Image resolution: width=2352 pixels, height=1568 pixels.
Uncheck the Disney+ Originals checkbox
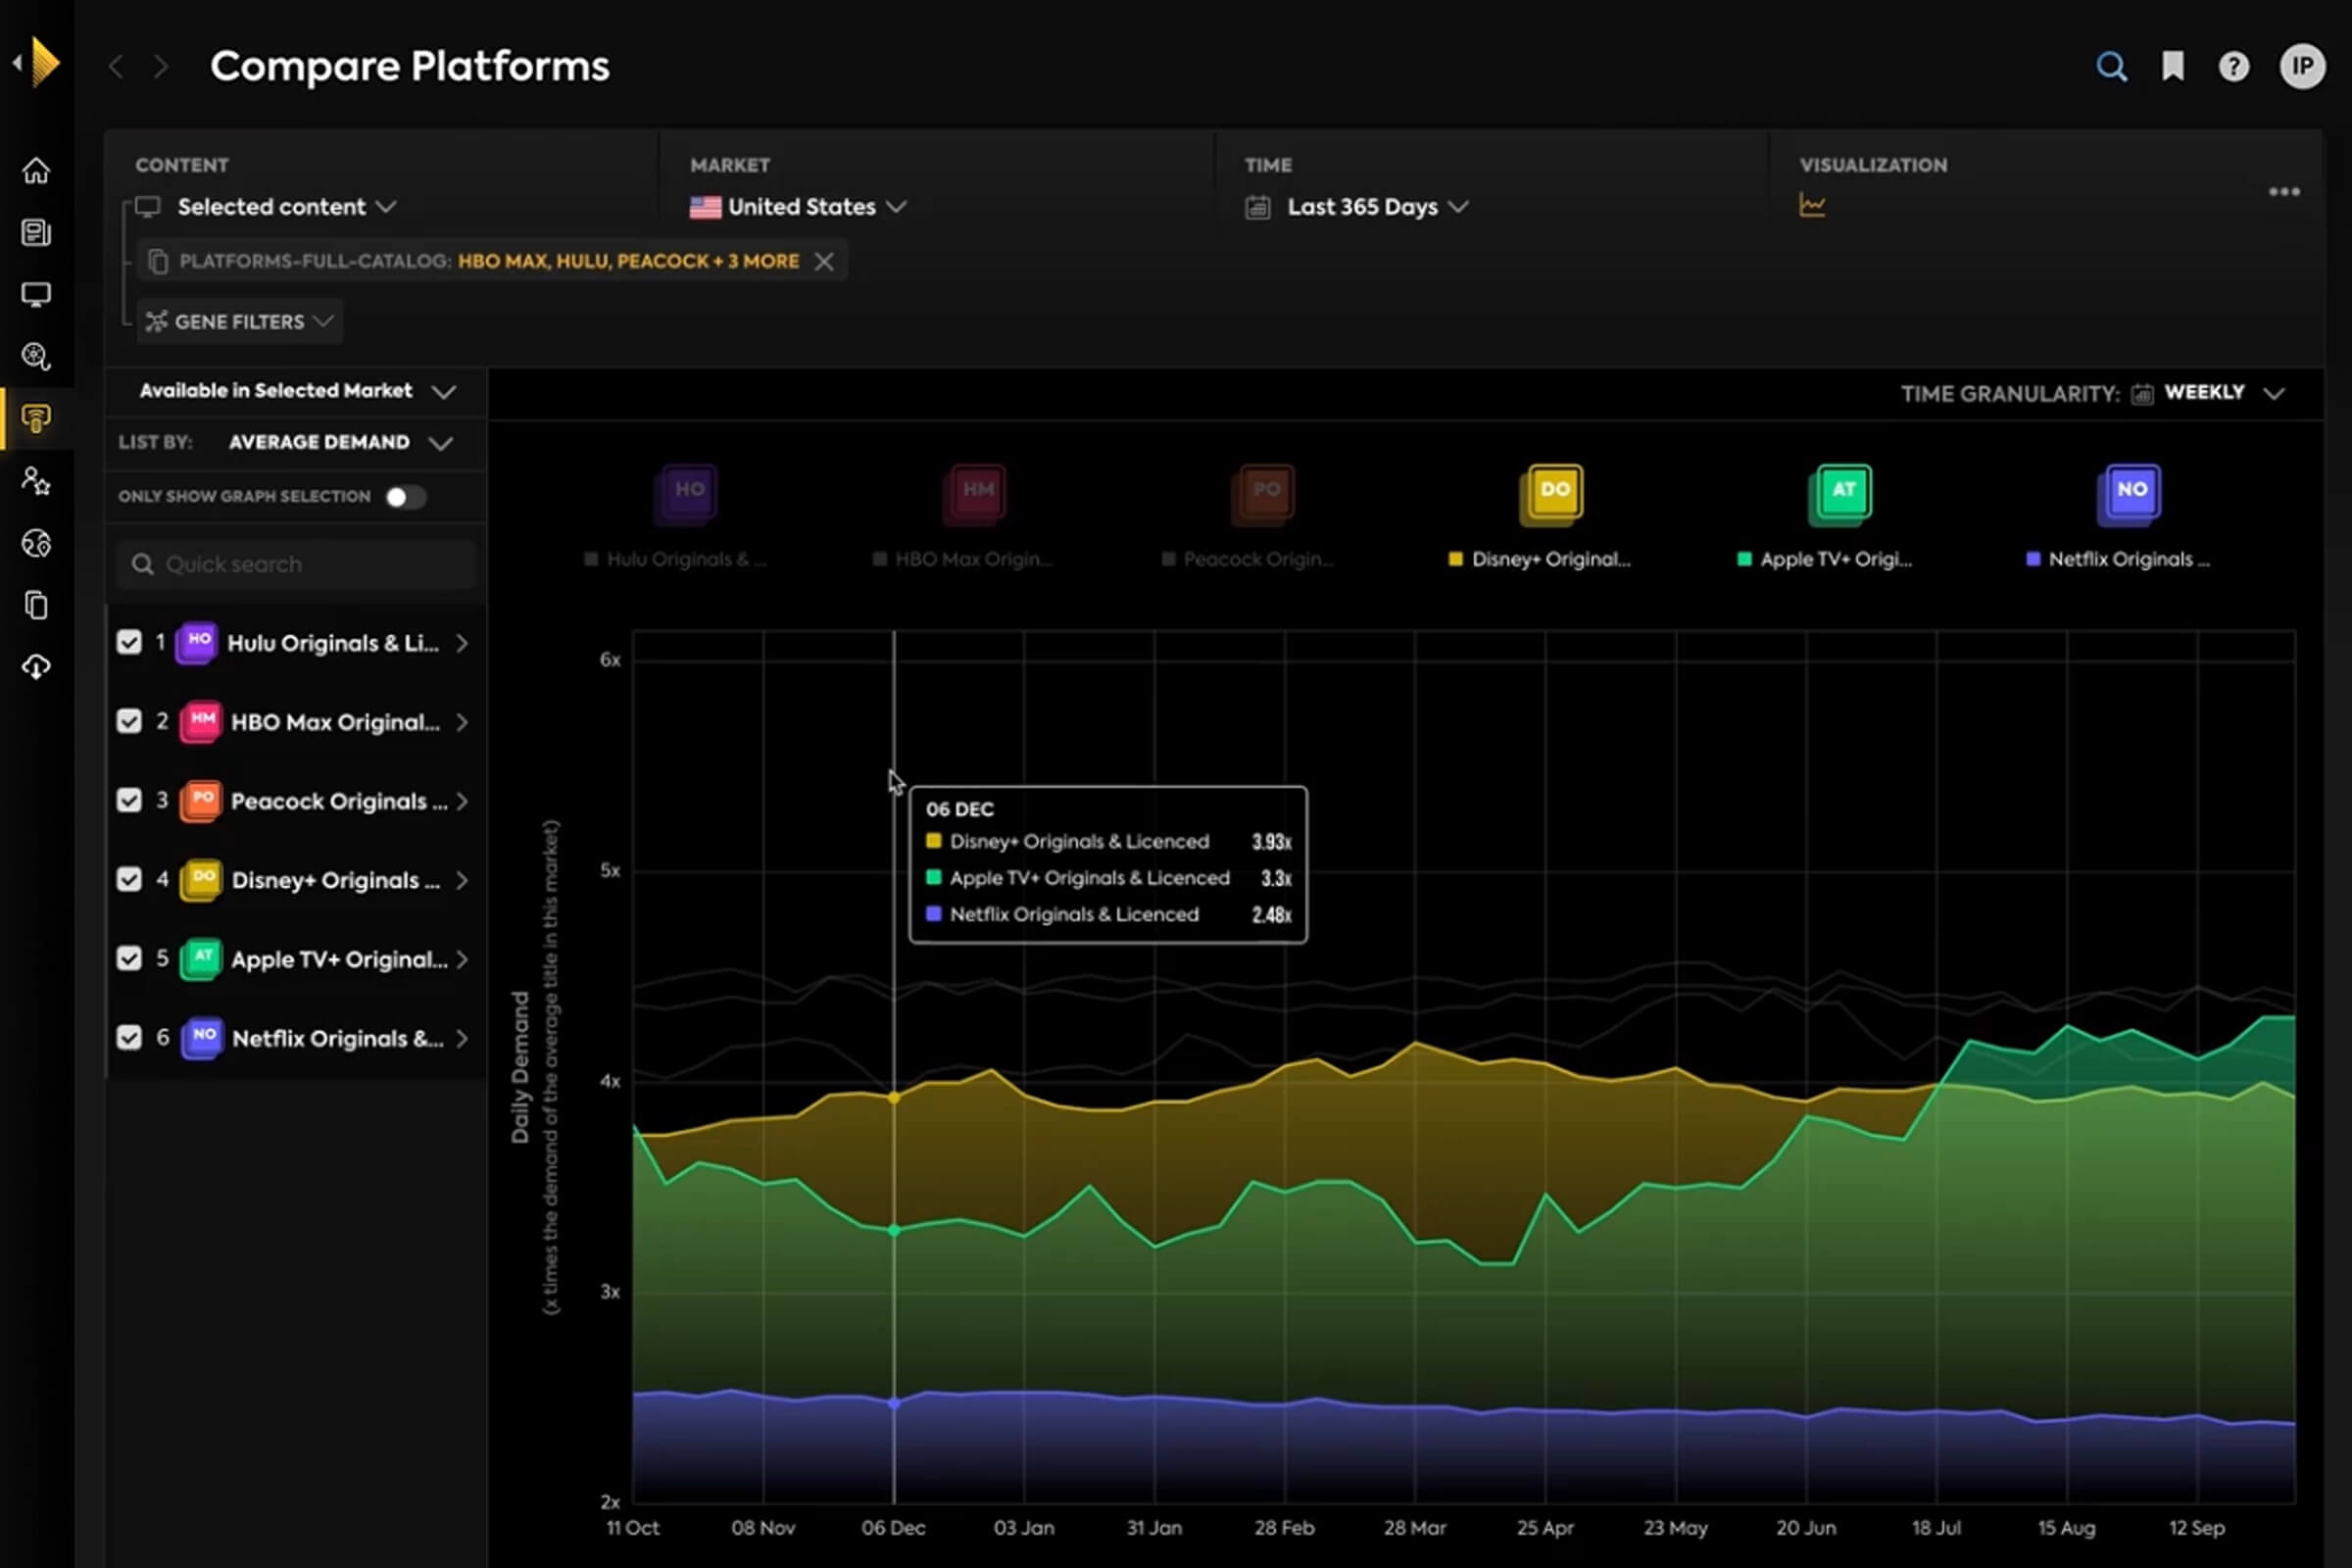point(129,879)
